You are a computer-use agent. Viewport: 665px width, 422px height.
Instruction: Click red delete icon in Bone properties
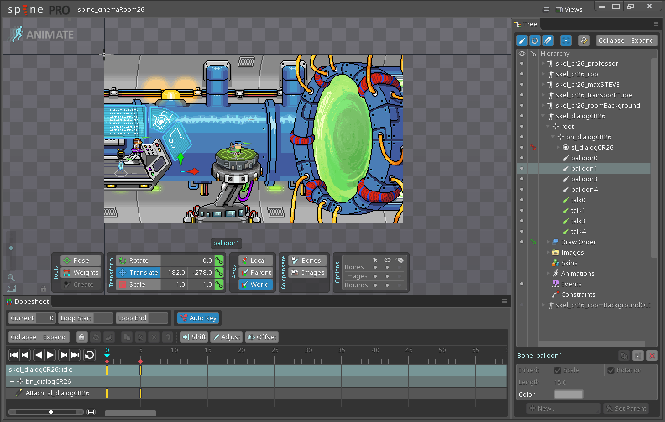[x=652, y=355]
